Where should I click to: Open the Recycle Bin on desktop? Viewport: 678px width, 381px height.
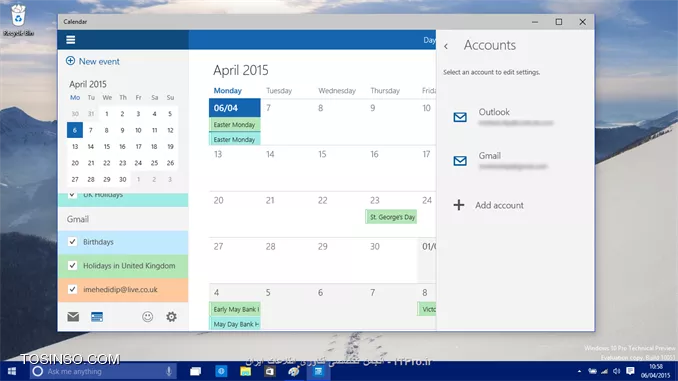pos(18,20)
